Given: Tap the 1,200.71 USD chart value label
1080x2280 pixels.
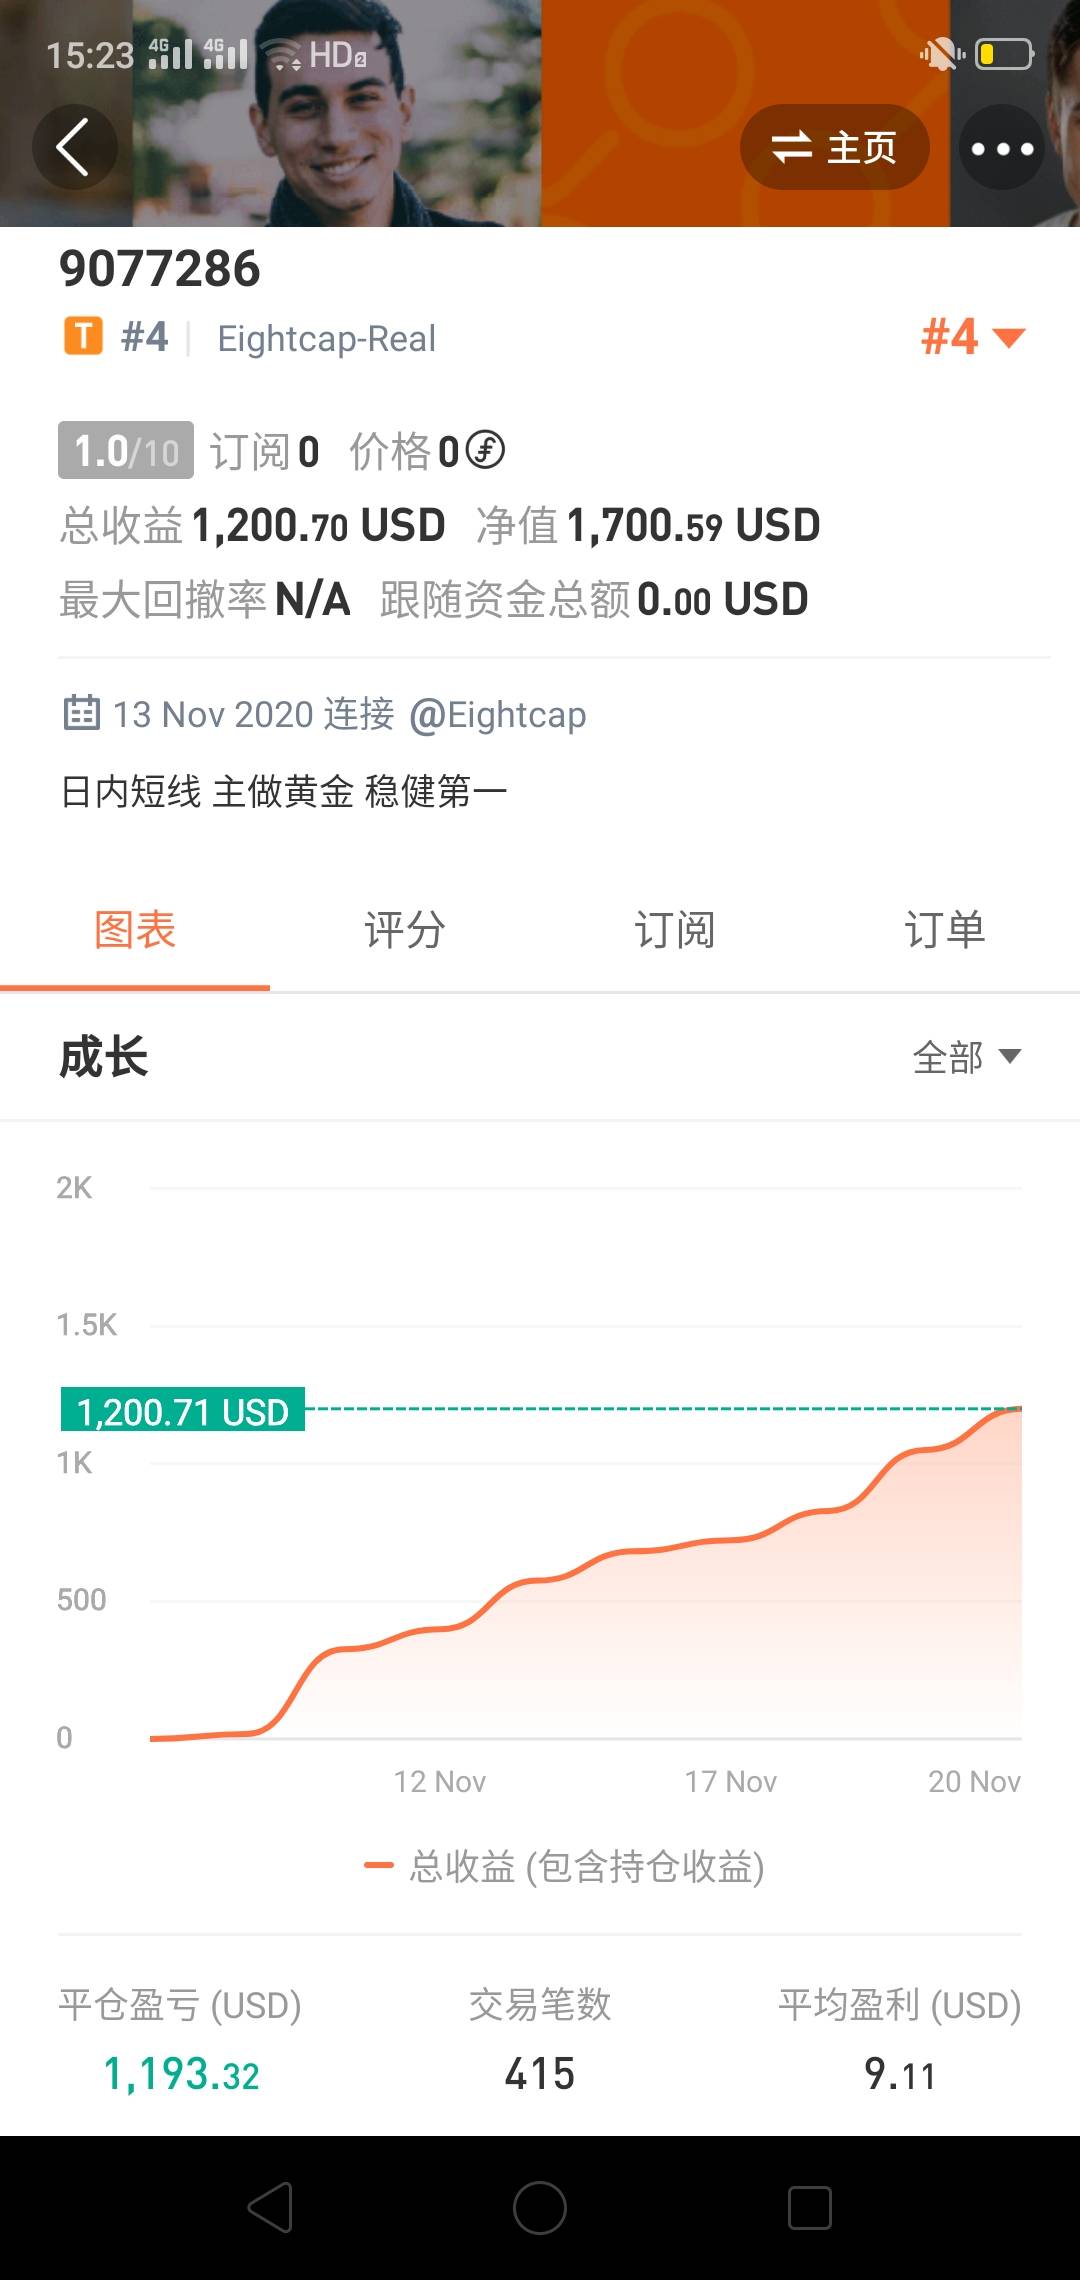Looking at the screenshot, I should (183, 1411).
